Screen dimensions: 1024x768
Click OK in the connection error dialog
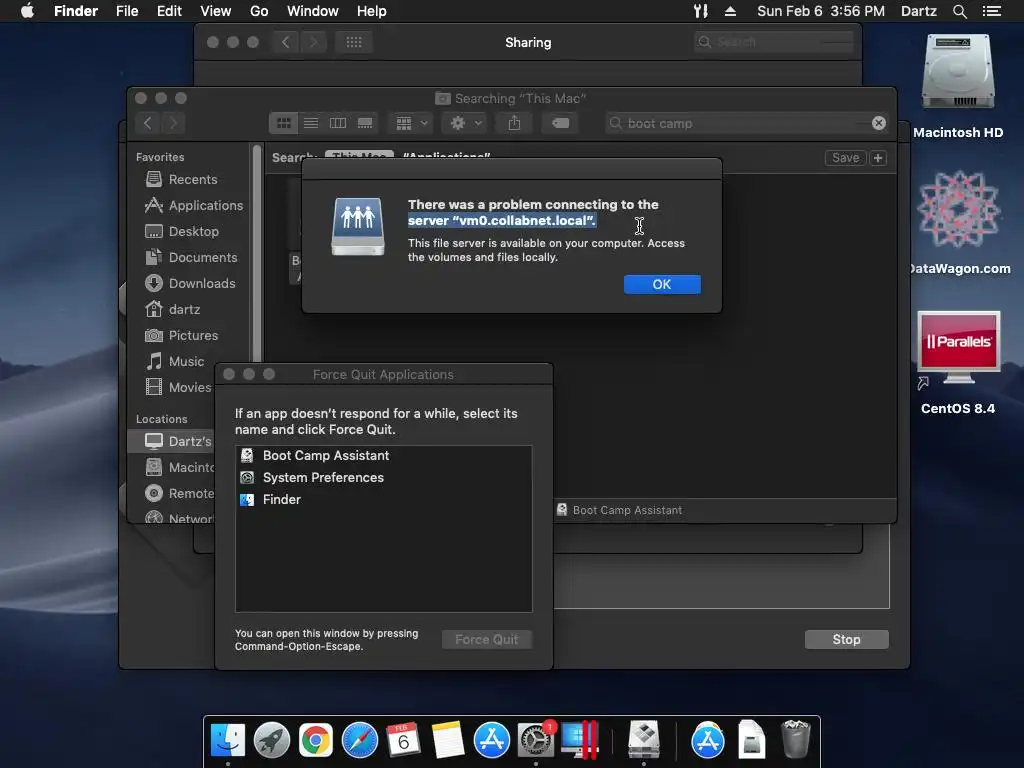(662, 284)
